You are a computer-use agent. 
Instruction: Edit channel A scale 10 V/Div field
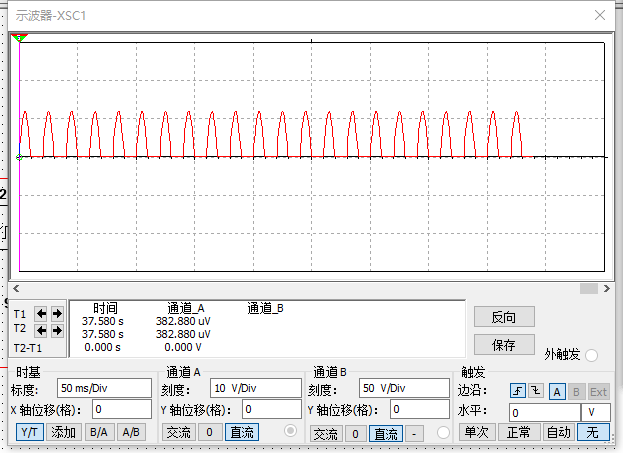coord(255,388)
